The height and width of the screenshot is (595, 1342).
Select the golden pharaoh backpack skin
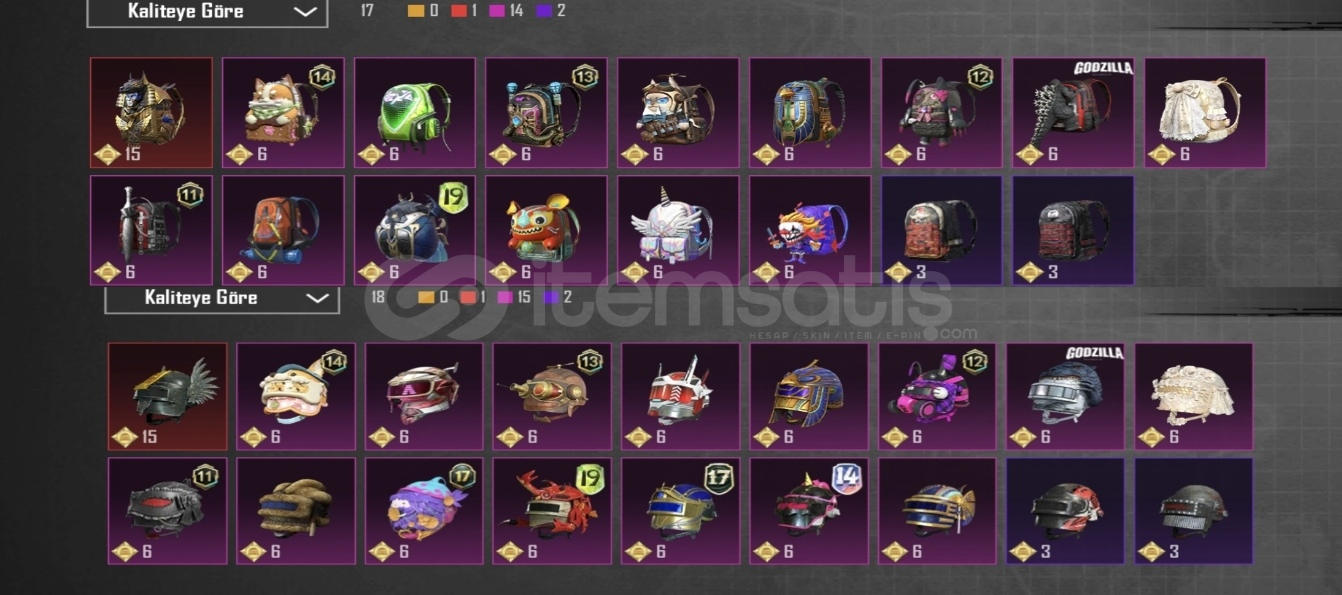click(x=151, y=112)
